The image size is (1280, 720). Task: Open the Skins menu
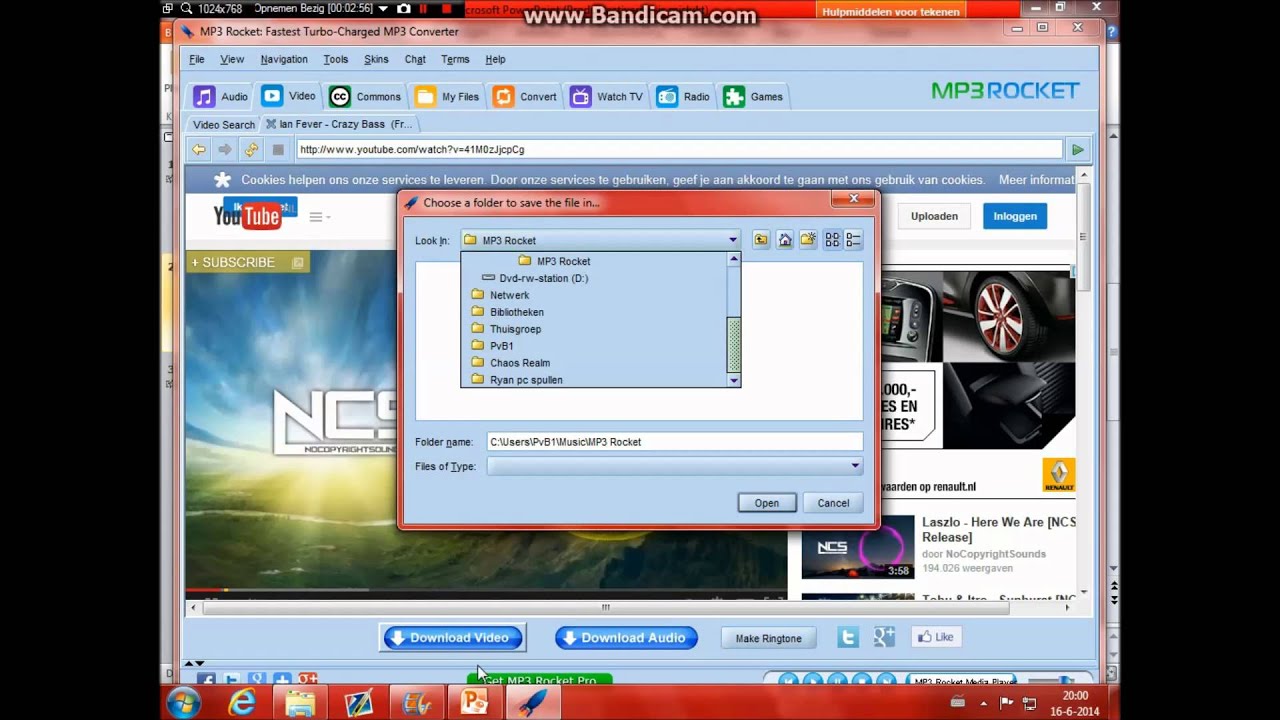[x=376, y=59]
